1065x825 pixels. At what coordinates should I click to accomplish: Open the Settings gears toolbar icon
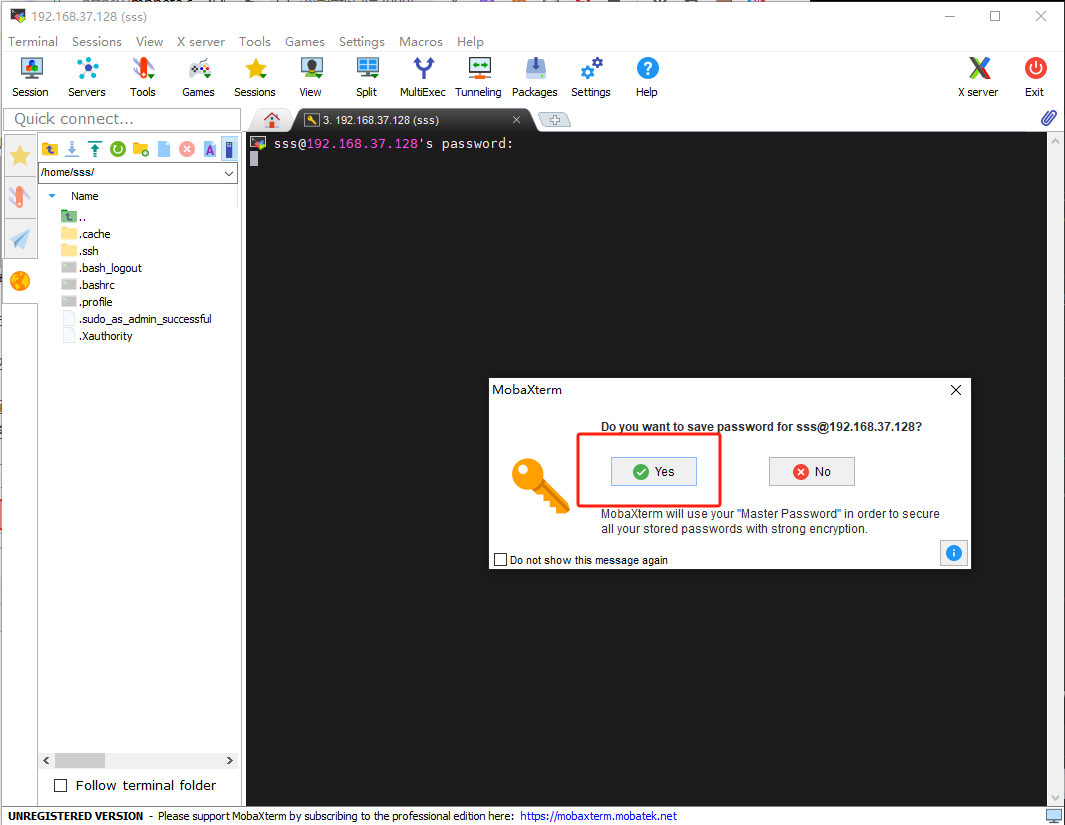pyautogui.click(x=591, y=77)
